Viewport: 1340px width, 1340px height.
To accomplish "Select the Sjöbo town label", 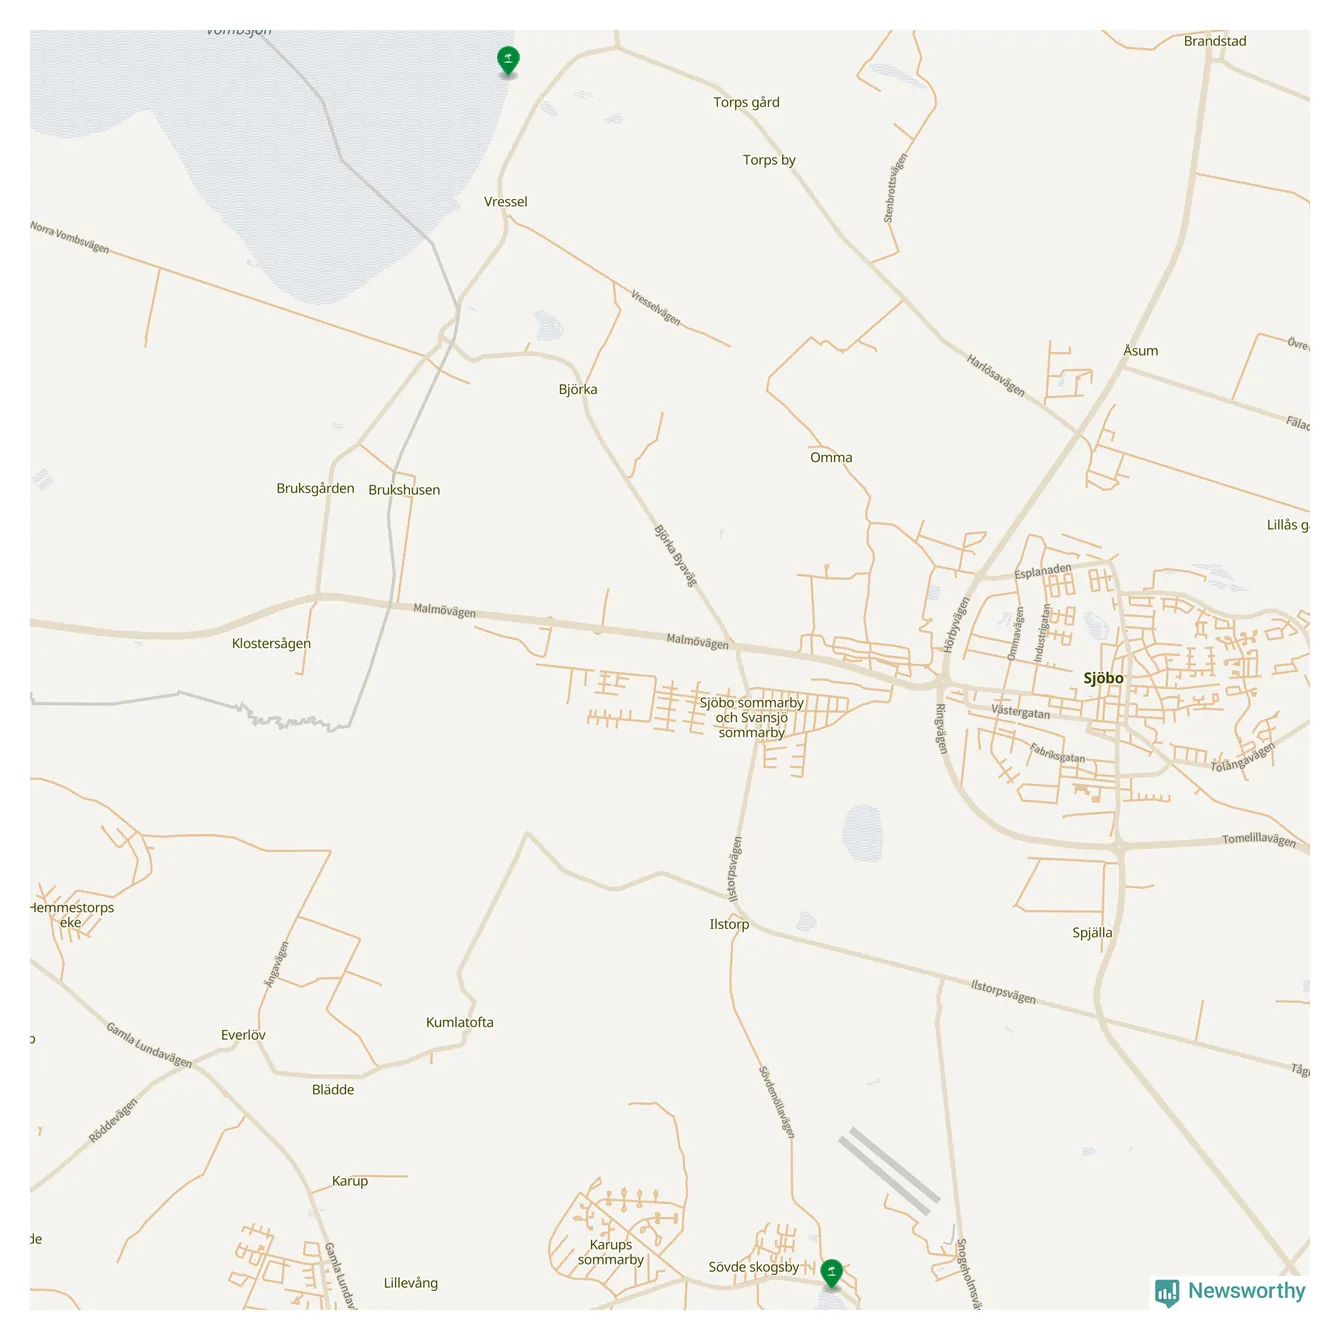I will coord(1103,678).
